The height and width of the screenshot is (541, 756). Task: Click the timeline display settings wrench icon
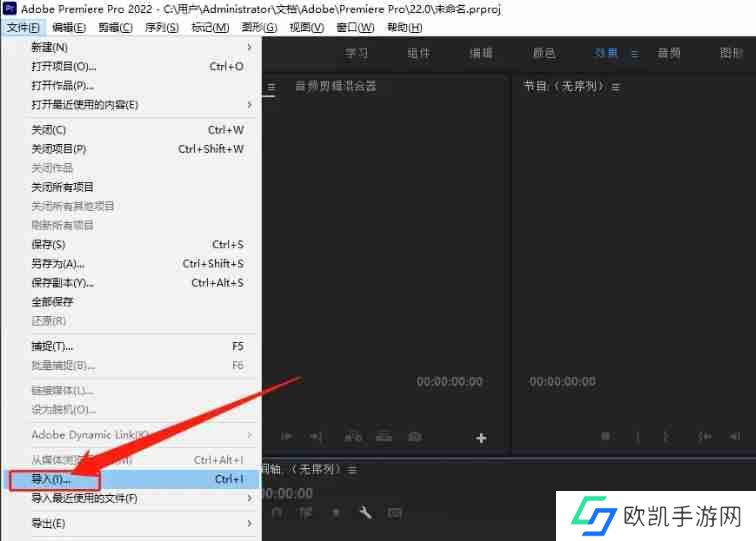[x=365, y=512]
